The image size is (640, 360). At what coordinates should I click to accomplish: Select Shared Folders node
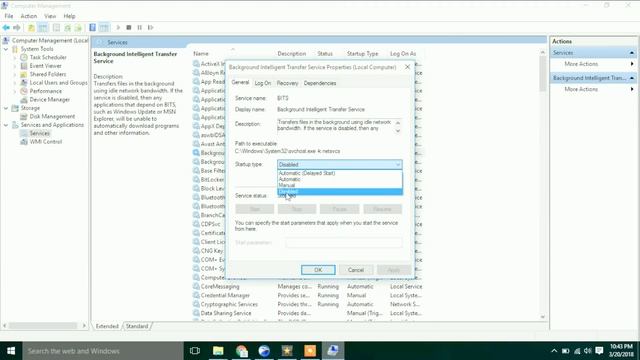[47, 74]
